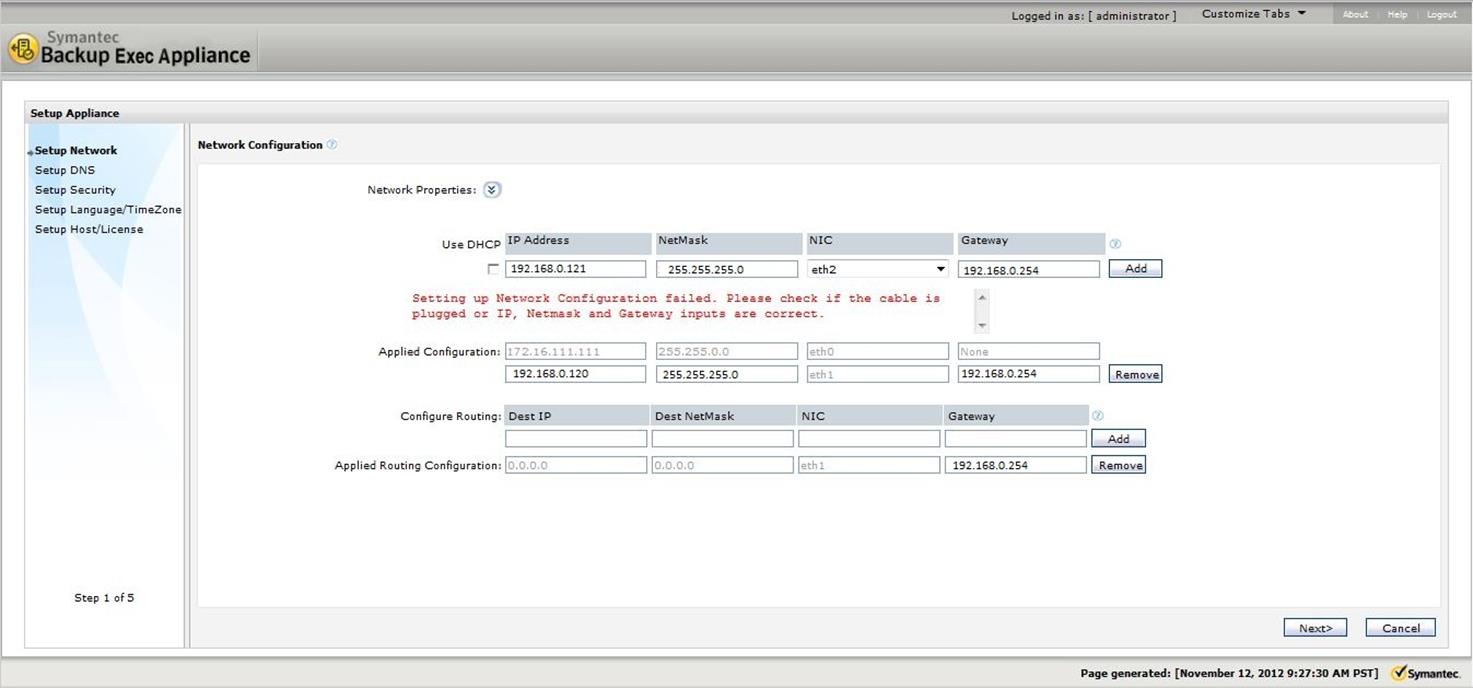This screenshot has width=1473, height=688.
Task: Click help icon beside Configure Routing Gateway
Action: tap(1097, 416)
